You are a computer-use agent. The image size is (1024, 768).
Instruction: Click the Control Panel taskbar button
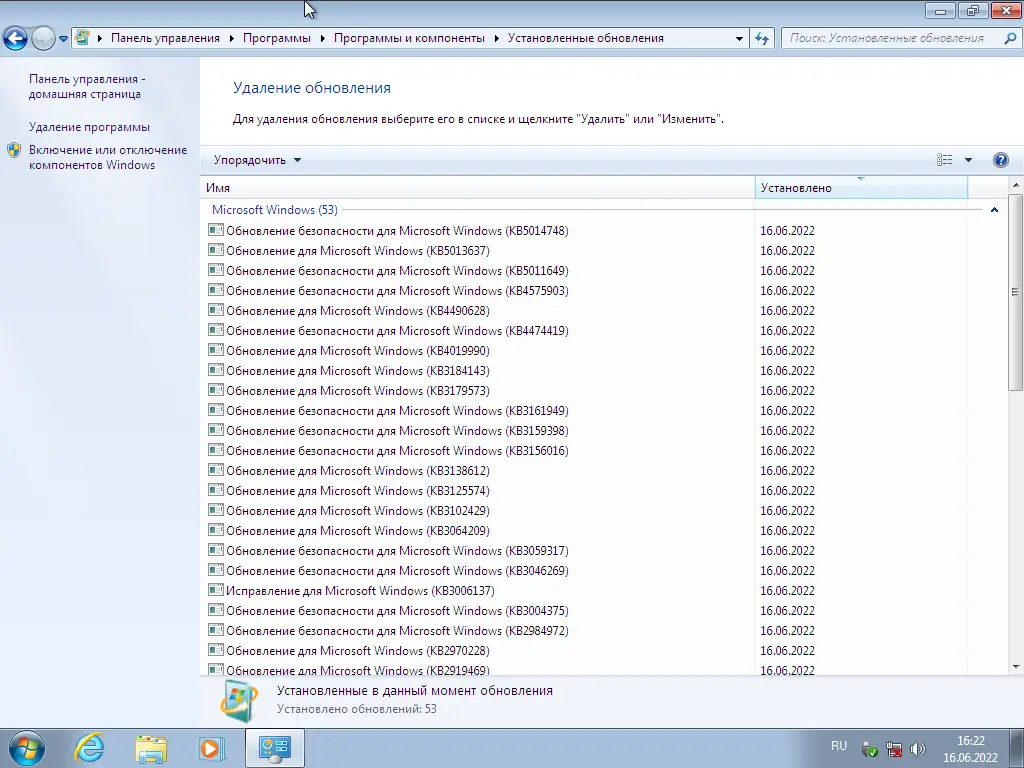pos(275,748)
